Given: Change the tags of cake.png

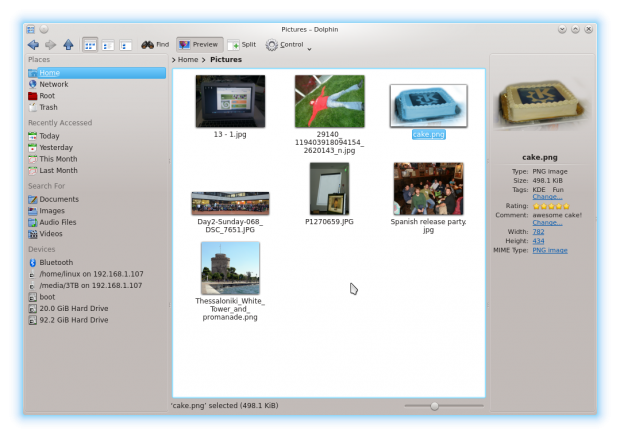Looking at the screenshot, I should click(x=547, y=196).
